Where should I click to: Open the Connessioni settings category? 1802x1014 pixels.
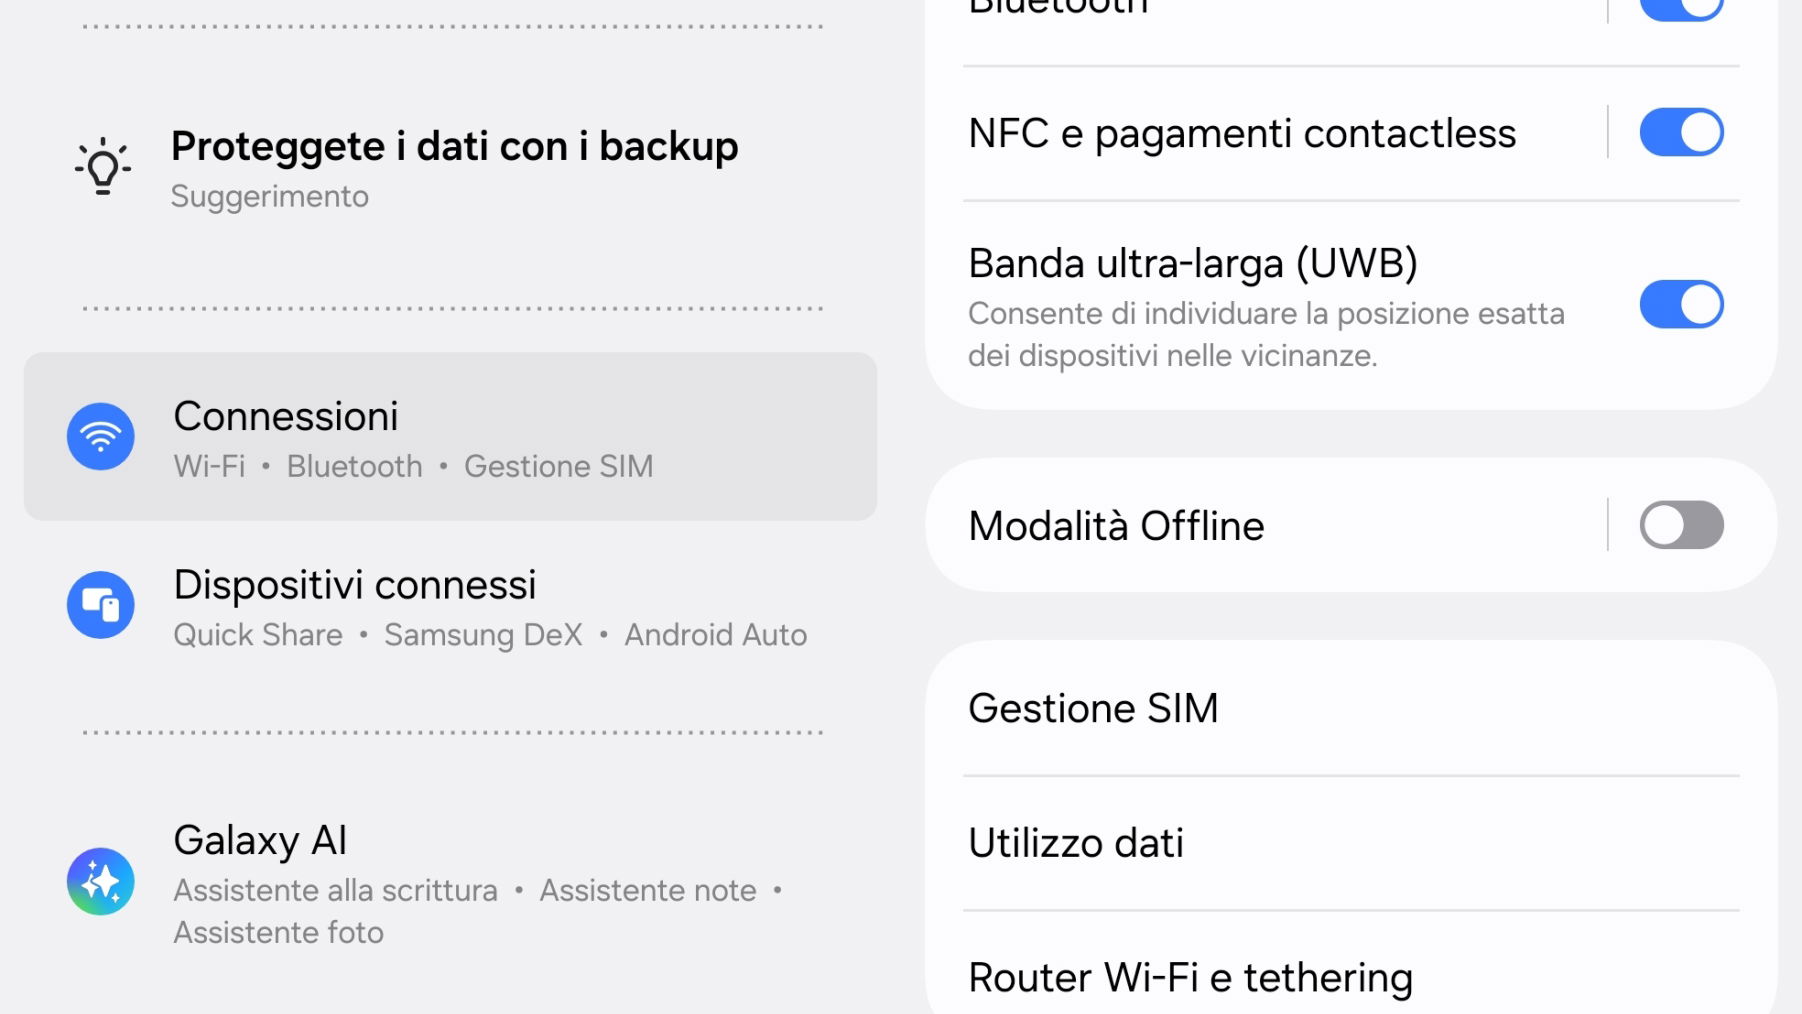coord(450,437)
